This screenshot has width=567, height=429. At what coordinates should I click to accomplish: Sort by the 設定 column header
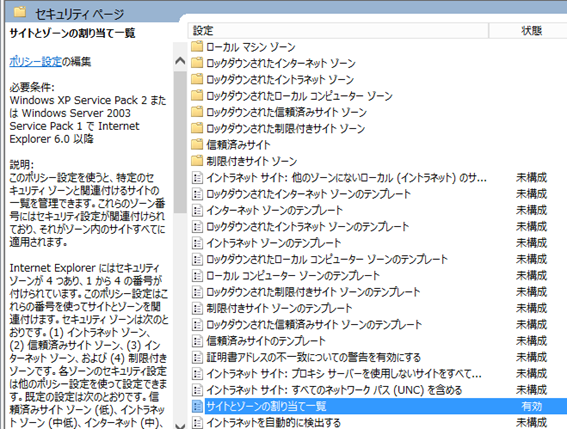(x=338, y=31)
